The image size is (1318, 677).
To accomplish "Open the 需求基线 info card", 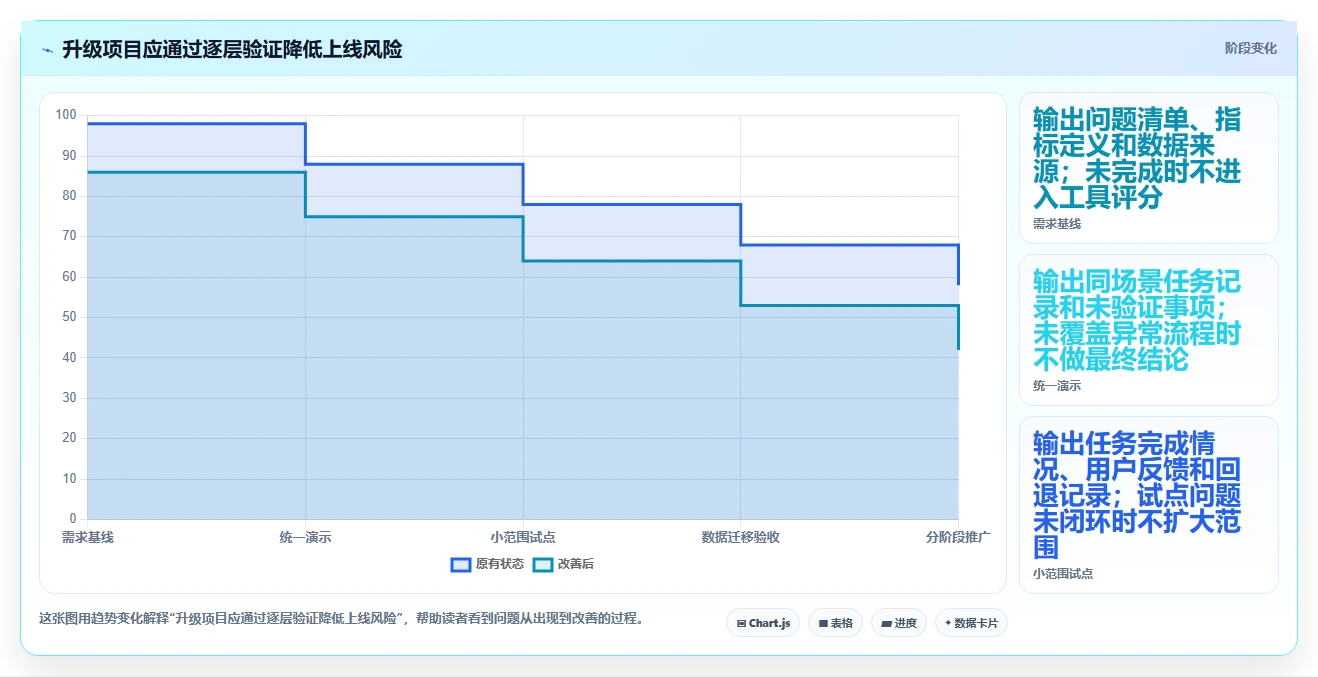I will pos(1148,168).
